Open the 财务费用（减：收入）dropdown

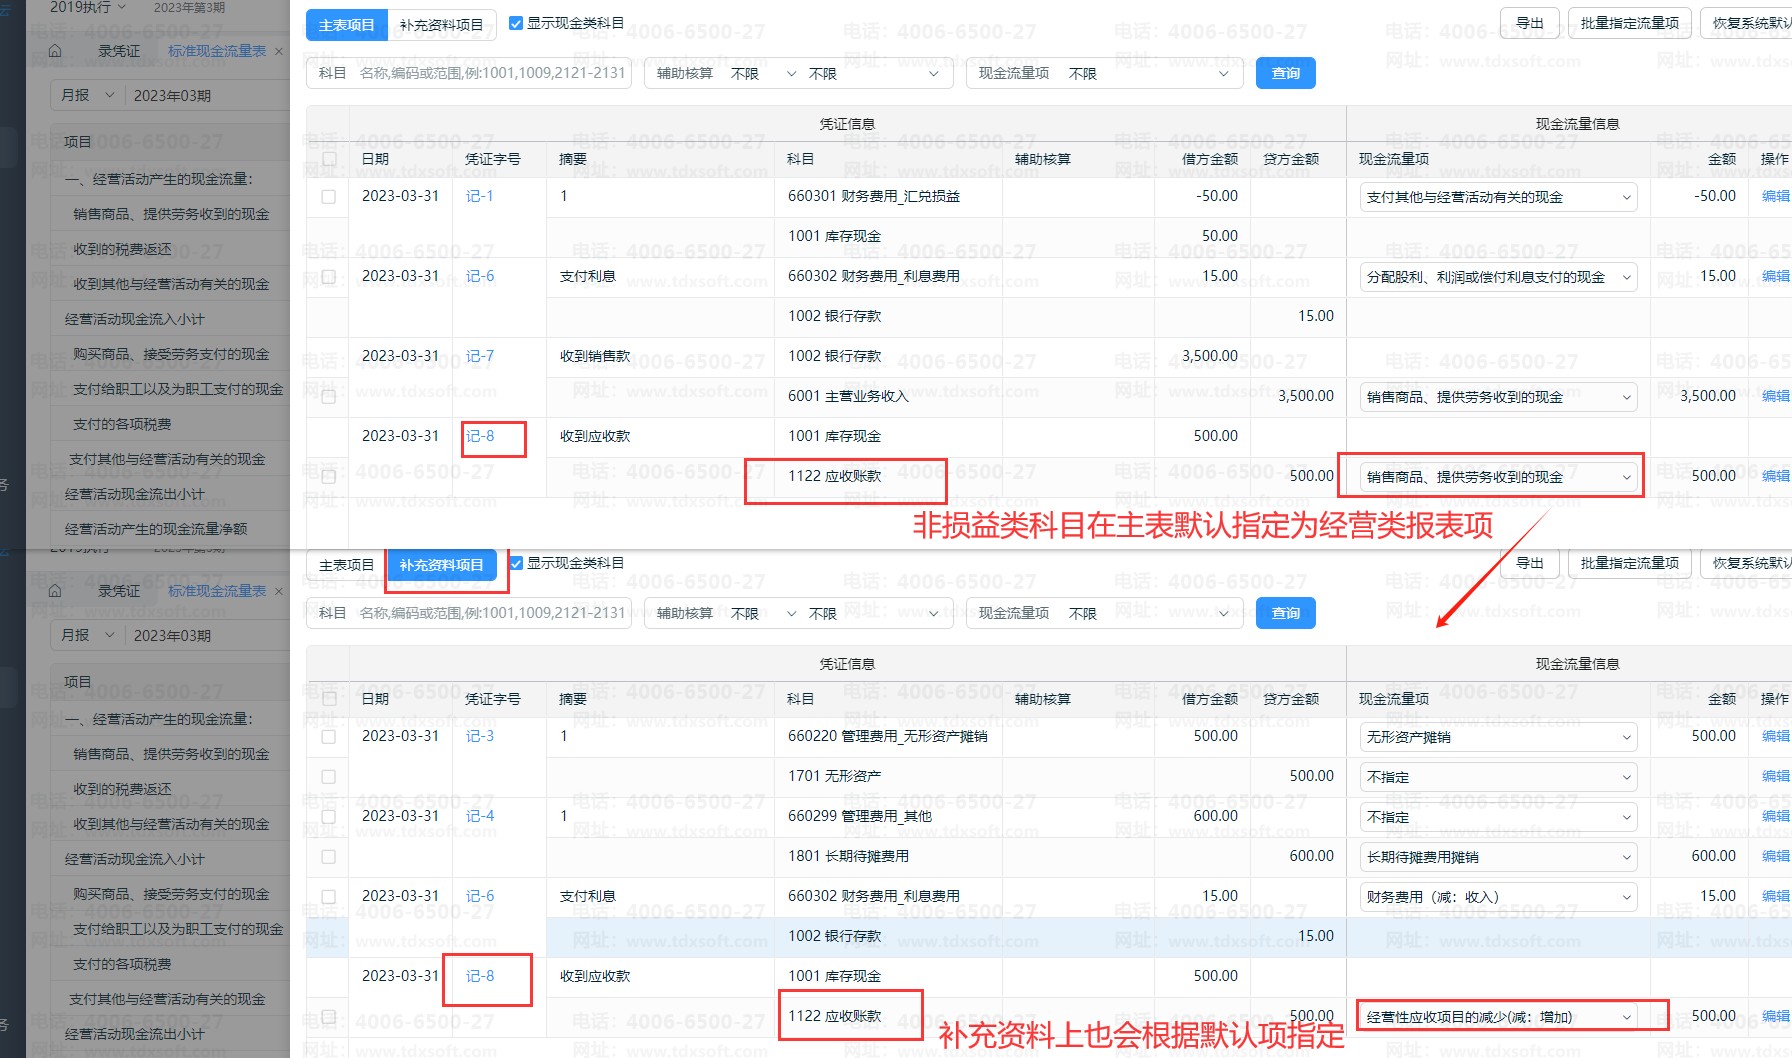coord(1497,897)
